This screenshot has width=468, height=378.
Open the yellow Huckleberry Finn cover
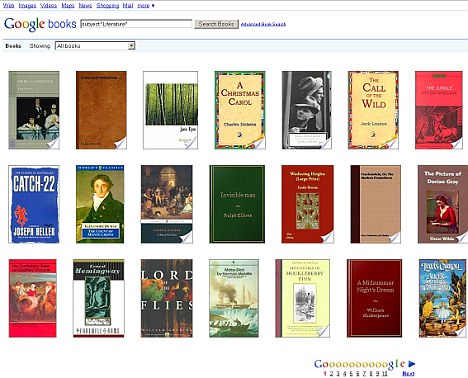tap(302, 298)
